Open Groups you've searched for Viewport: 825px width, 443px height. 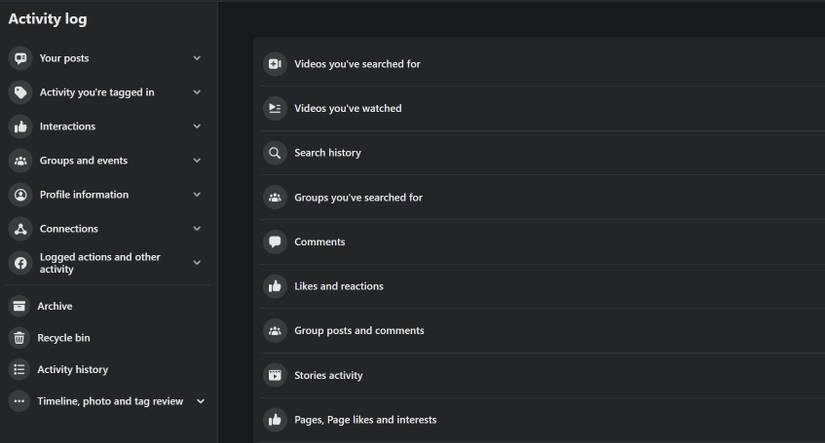(541, 197)
